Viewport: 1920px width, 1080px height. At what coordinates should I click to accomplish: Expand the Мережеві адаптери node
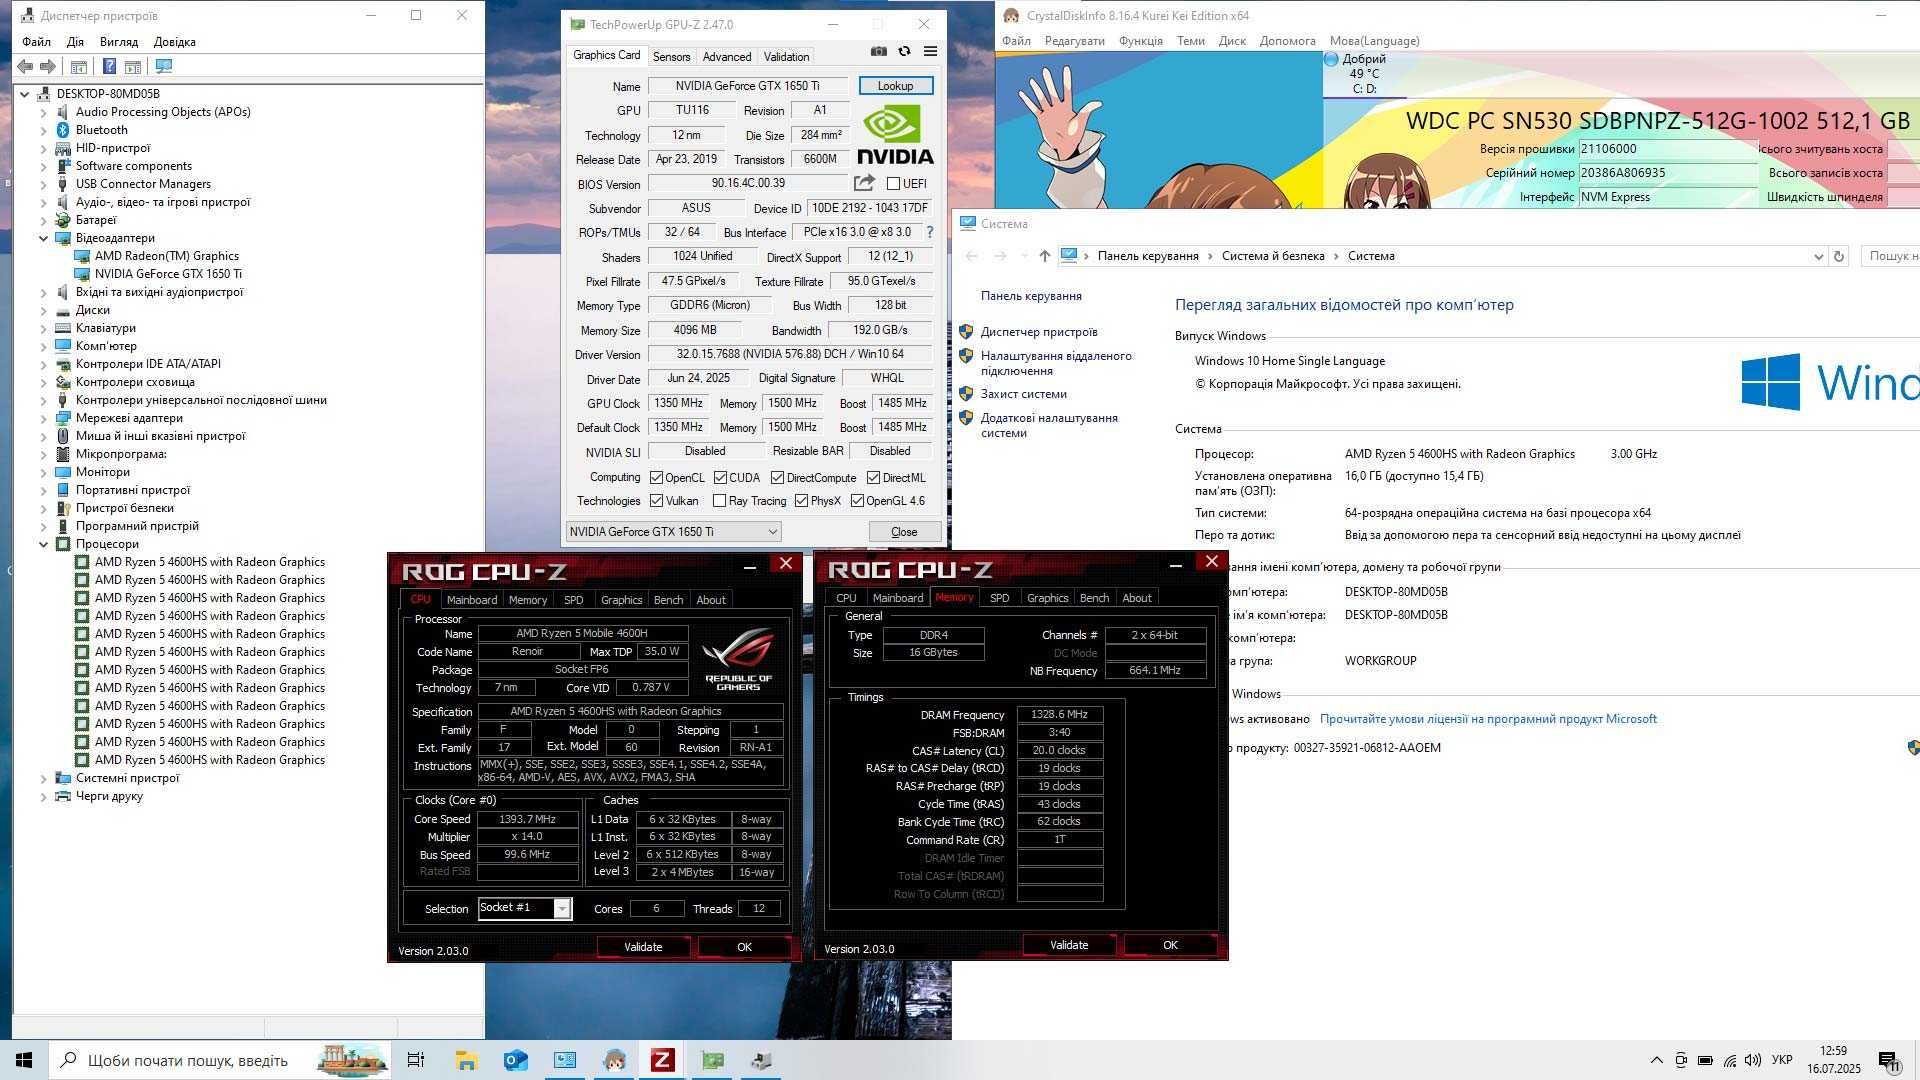pyautogui.click(x=43, y=418)
